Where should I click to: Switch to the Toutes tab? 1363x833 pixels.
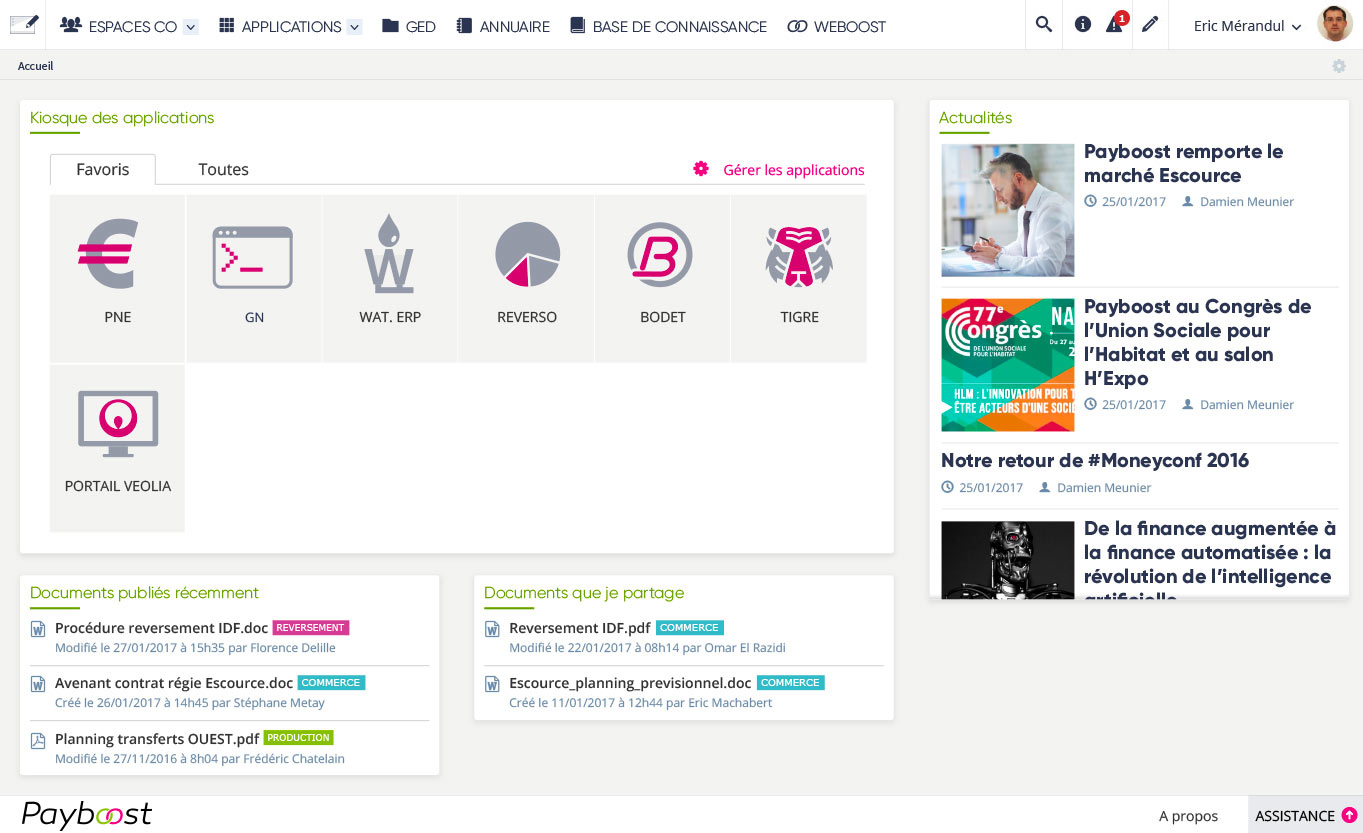(x=223, y=169)
